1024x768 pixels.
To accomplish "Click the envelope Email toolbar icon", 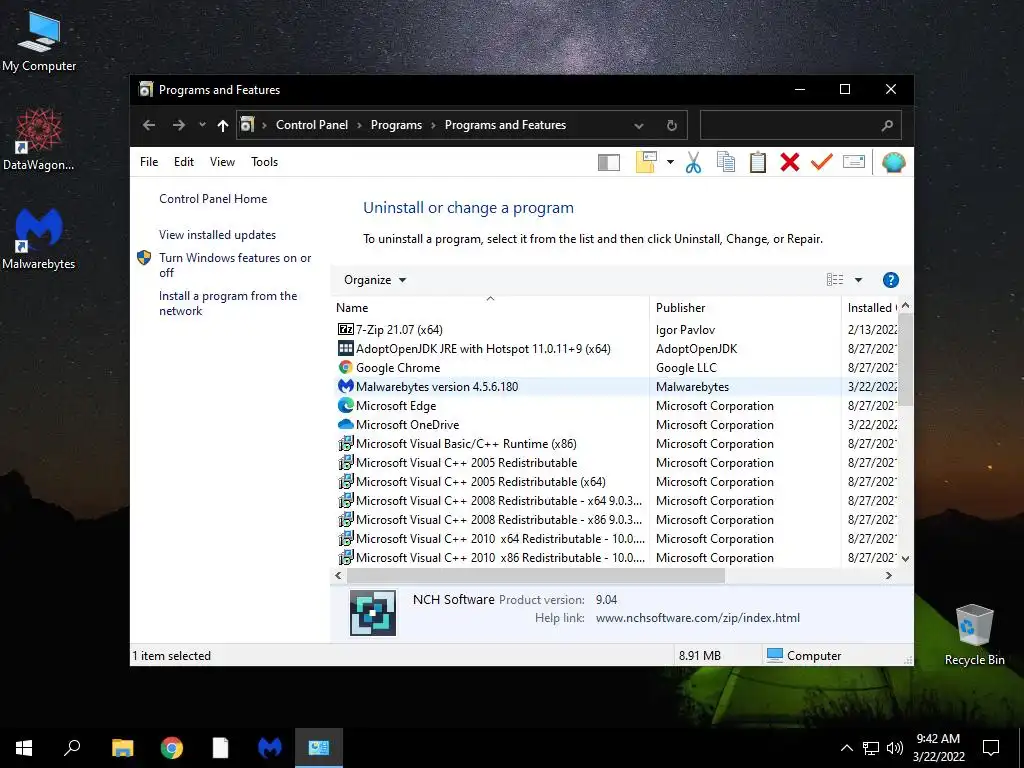I will [854, 161].
